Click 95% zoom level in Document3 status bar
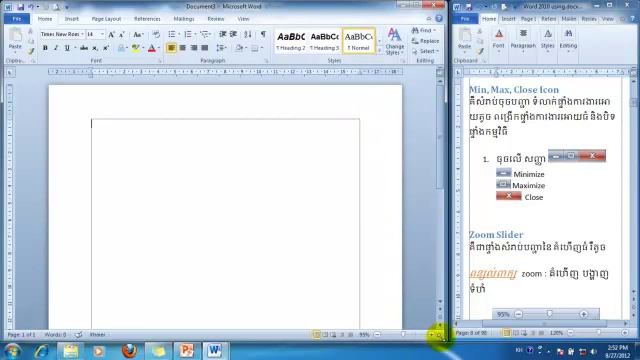The width and height of the screenshot is (640, 360). coord(364,335)
